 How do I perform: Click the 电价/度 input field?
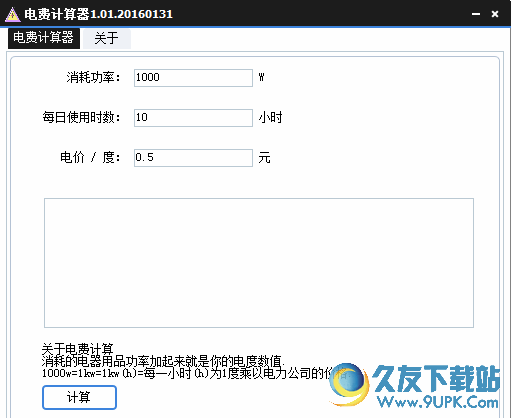[x=193, y=158]
